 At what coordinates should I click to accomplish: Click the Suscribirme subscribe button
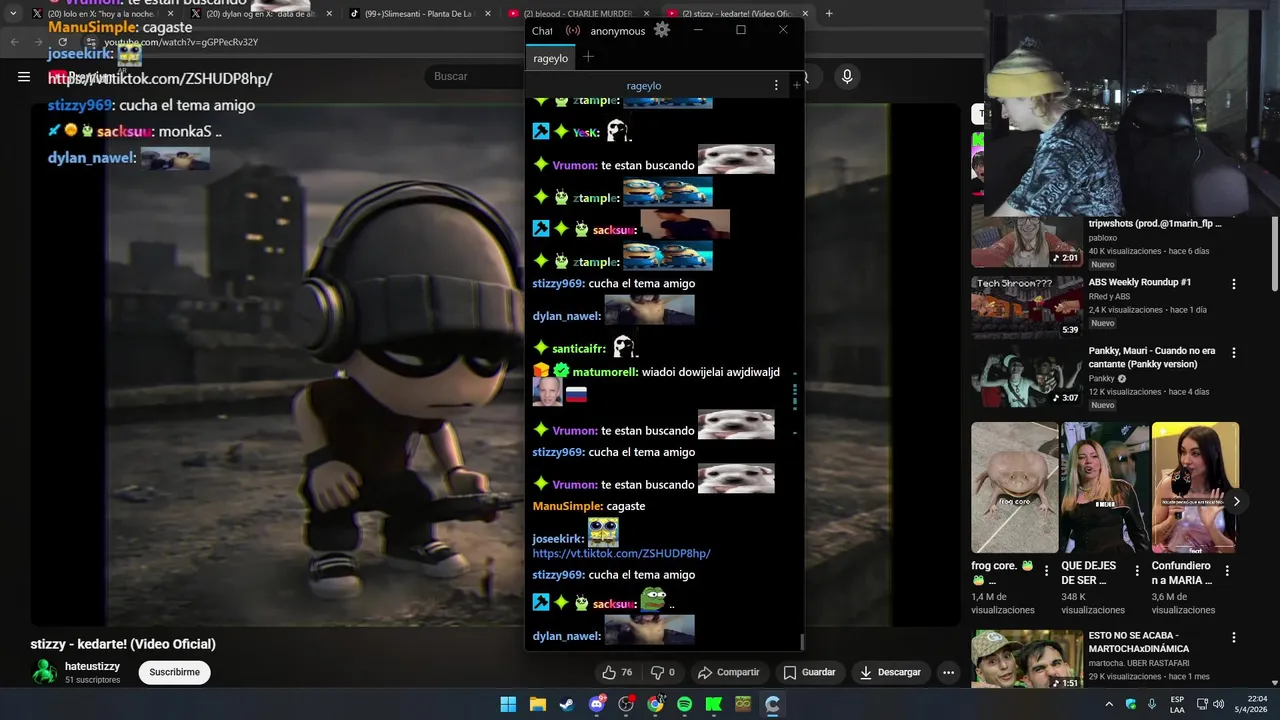(174, 672)
